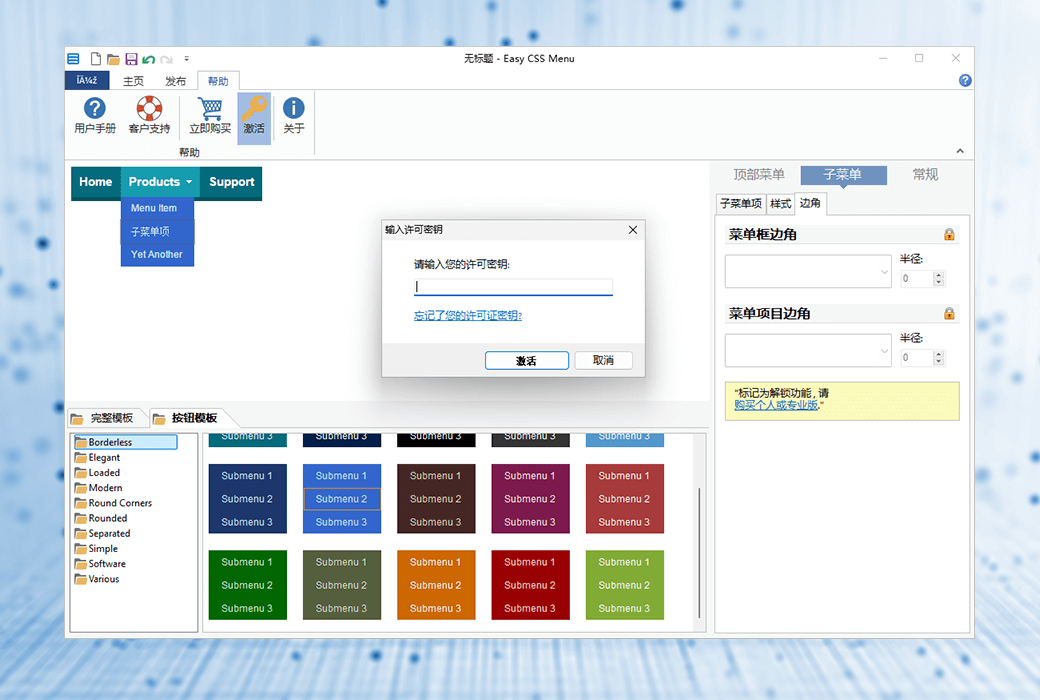Click the license key input field

click(x=513, y=287)
